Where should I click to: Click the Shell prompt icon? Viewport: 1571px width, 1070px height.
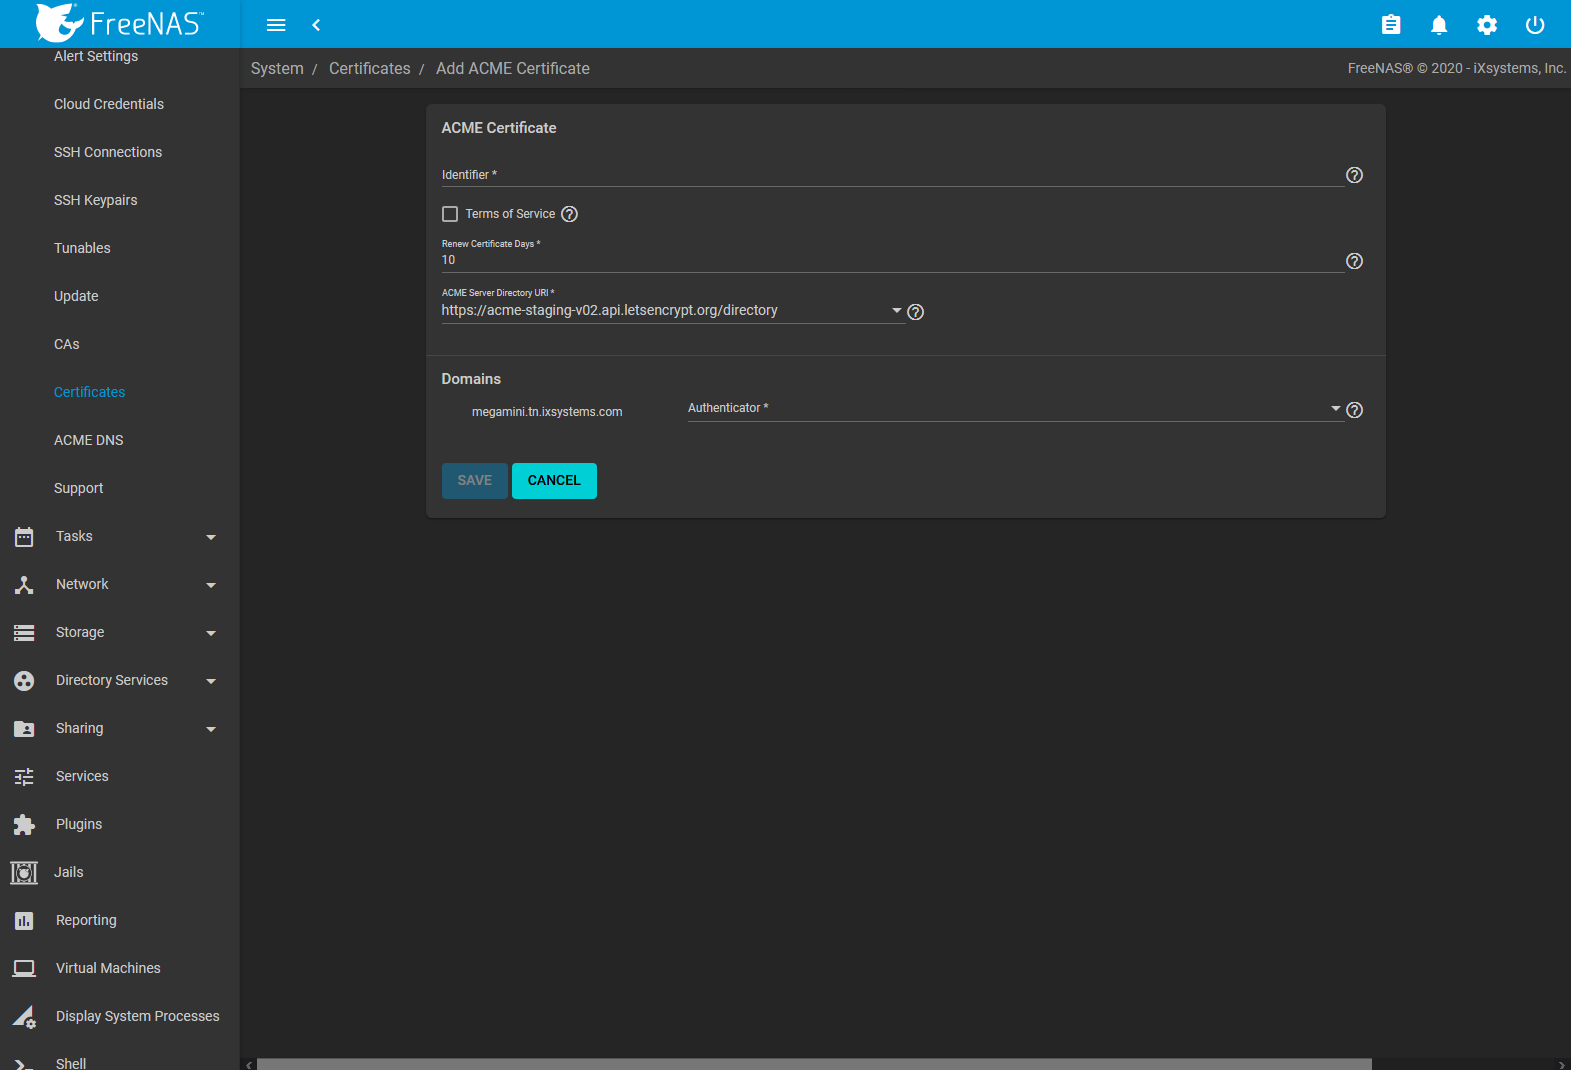pos(24,1063)
